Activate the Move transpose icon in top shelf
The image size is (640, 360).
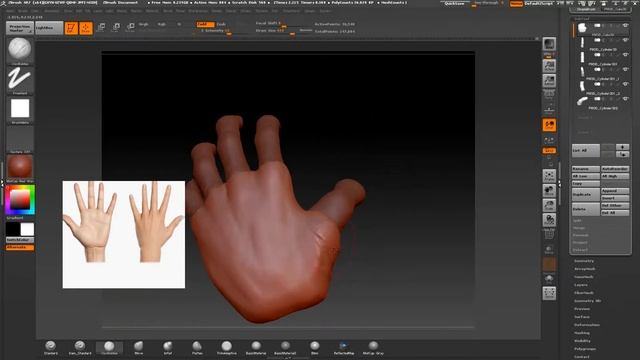point(101,28)
